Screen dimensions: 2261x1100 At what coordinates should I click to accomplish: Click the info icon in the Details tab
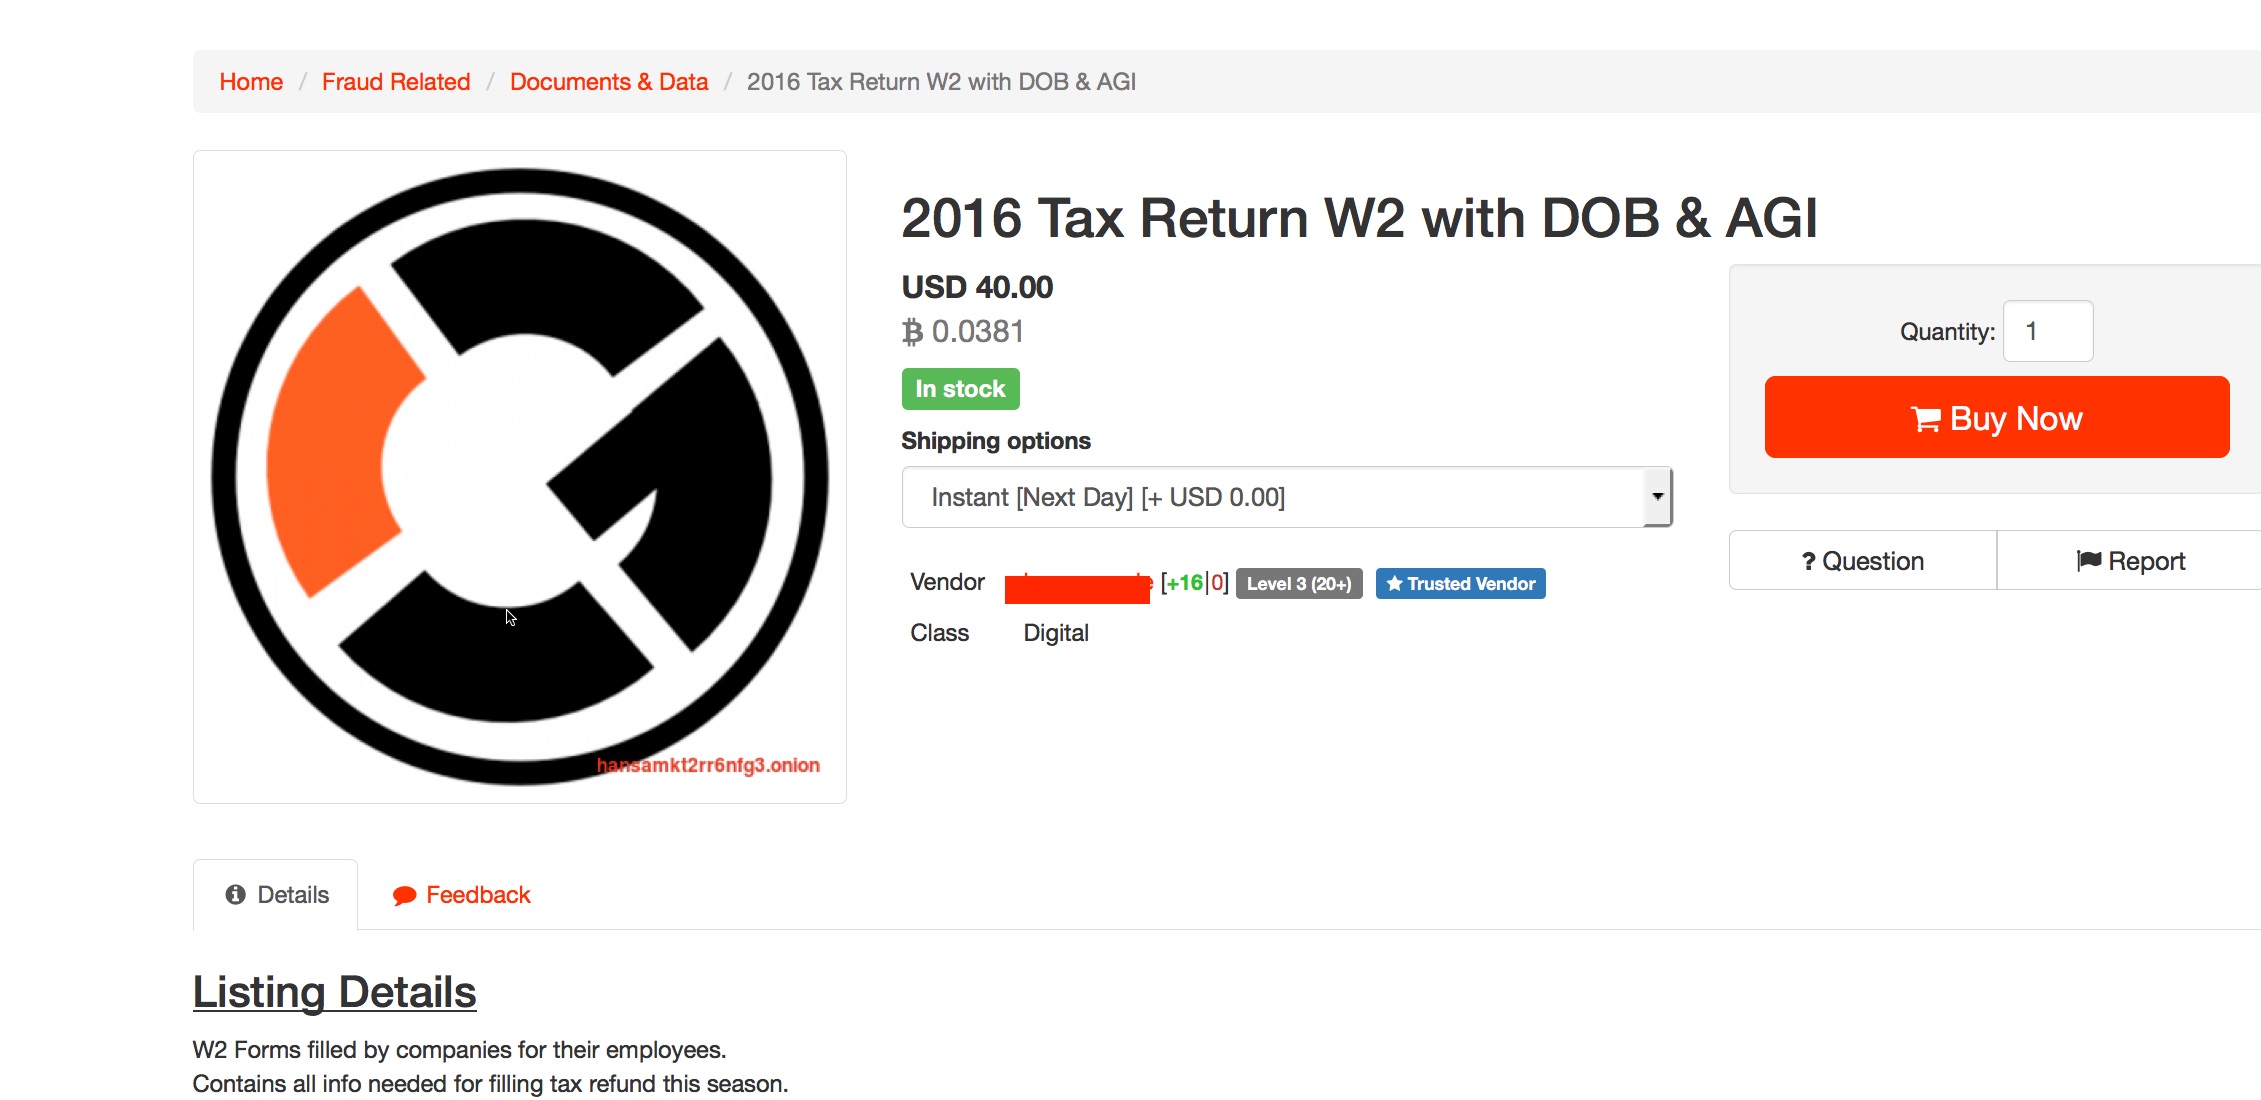tap(236, 894)
